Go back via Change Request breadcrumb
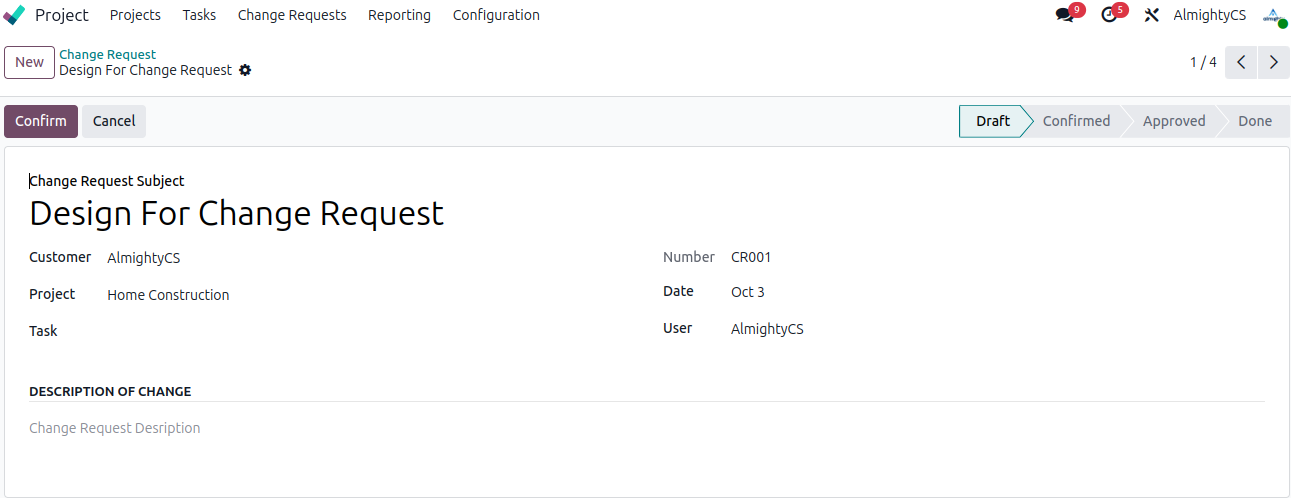This screenshot has height=498, width=1291. [108, 54]
